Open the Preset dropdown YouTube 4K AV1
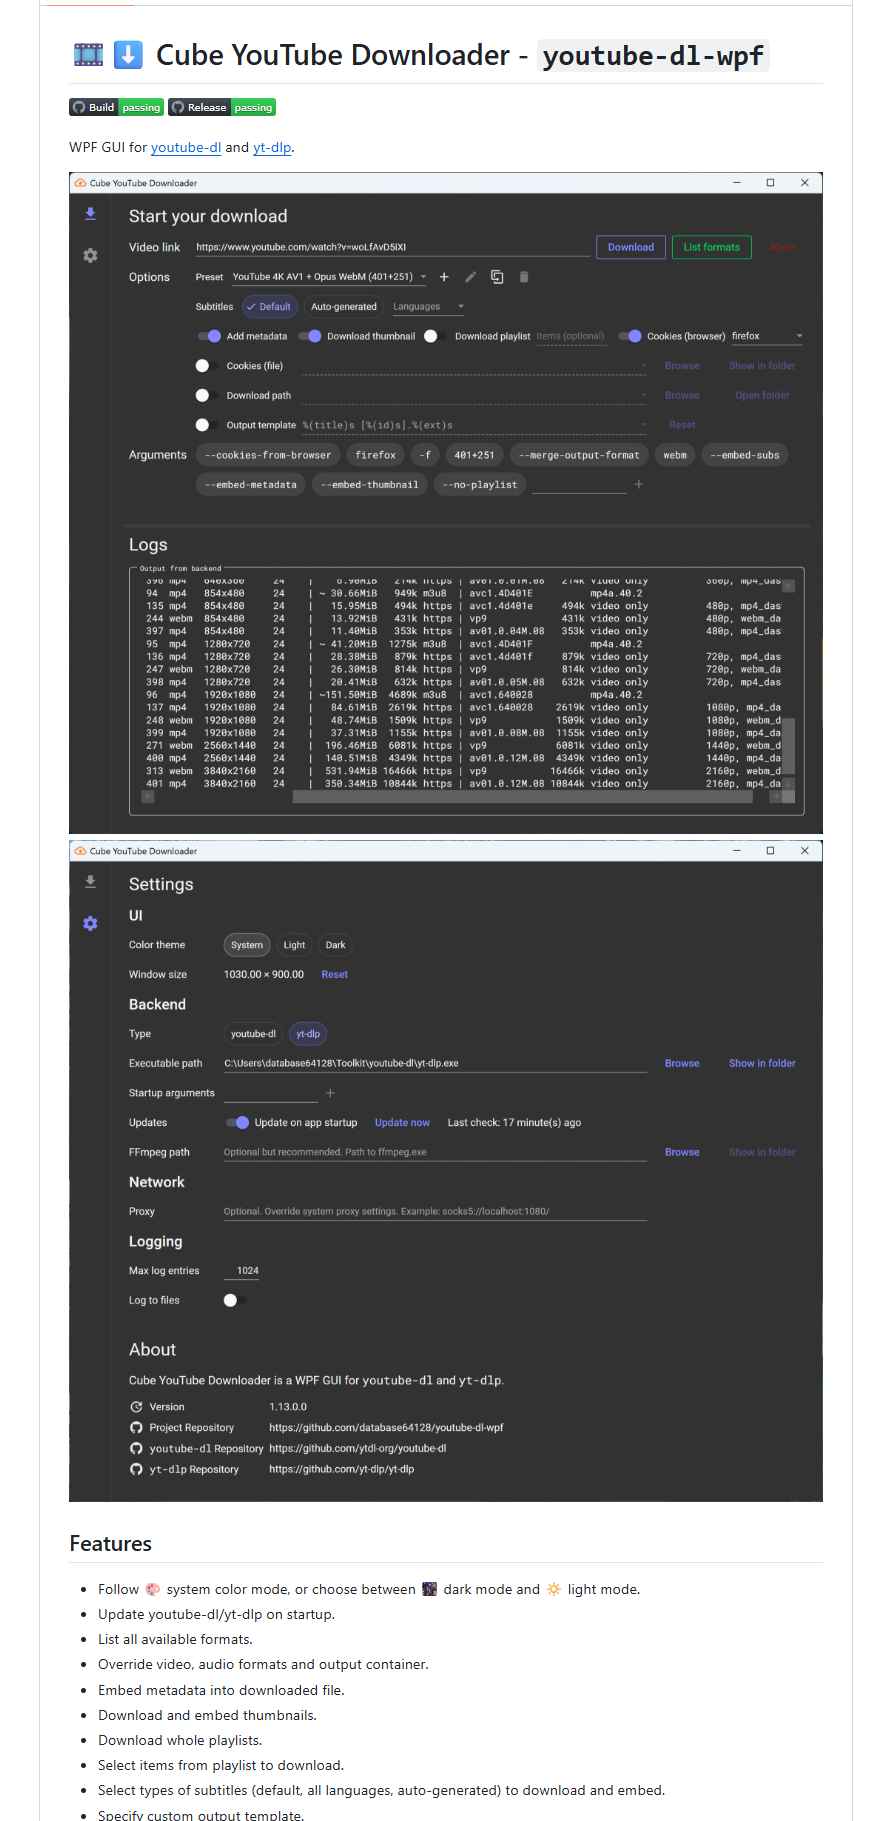This screenshot has width=878, height=1821. pyautogui.click(x=329, y=277)
